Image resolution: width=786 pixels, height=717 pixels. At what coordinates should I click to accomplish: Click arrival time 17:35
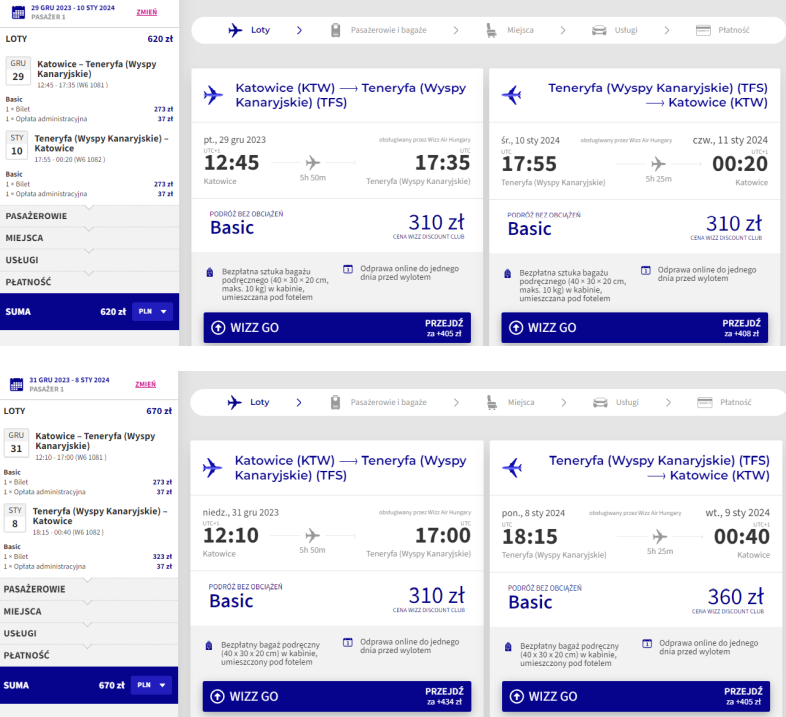pos(443,163)
